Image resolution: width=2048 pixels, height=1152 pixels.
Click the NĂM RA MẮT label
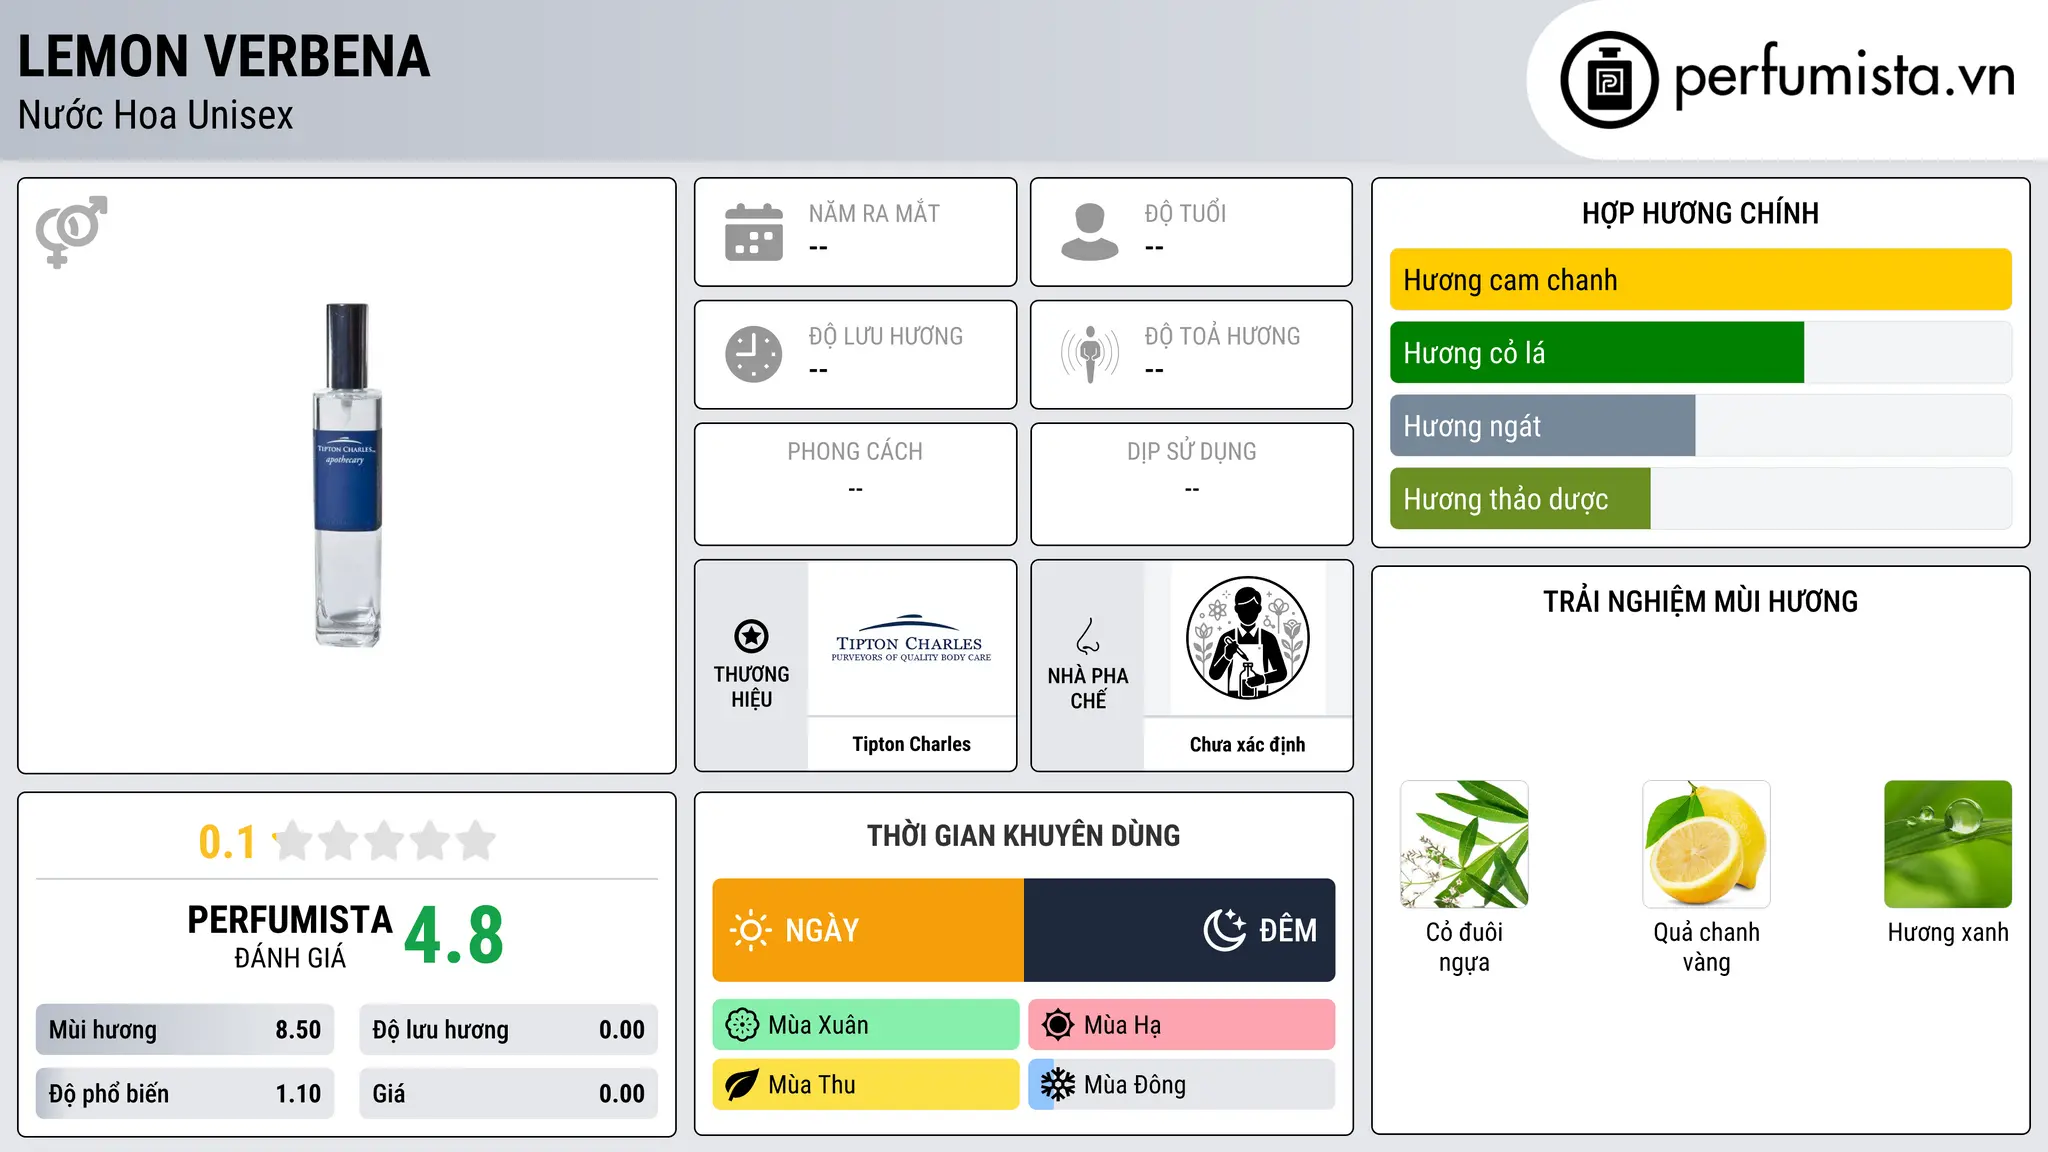pos(874,214)
